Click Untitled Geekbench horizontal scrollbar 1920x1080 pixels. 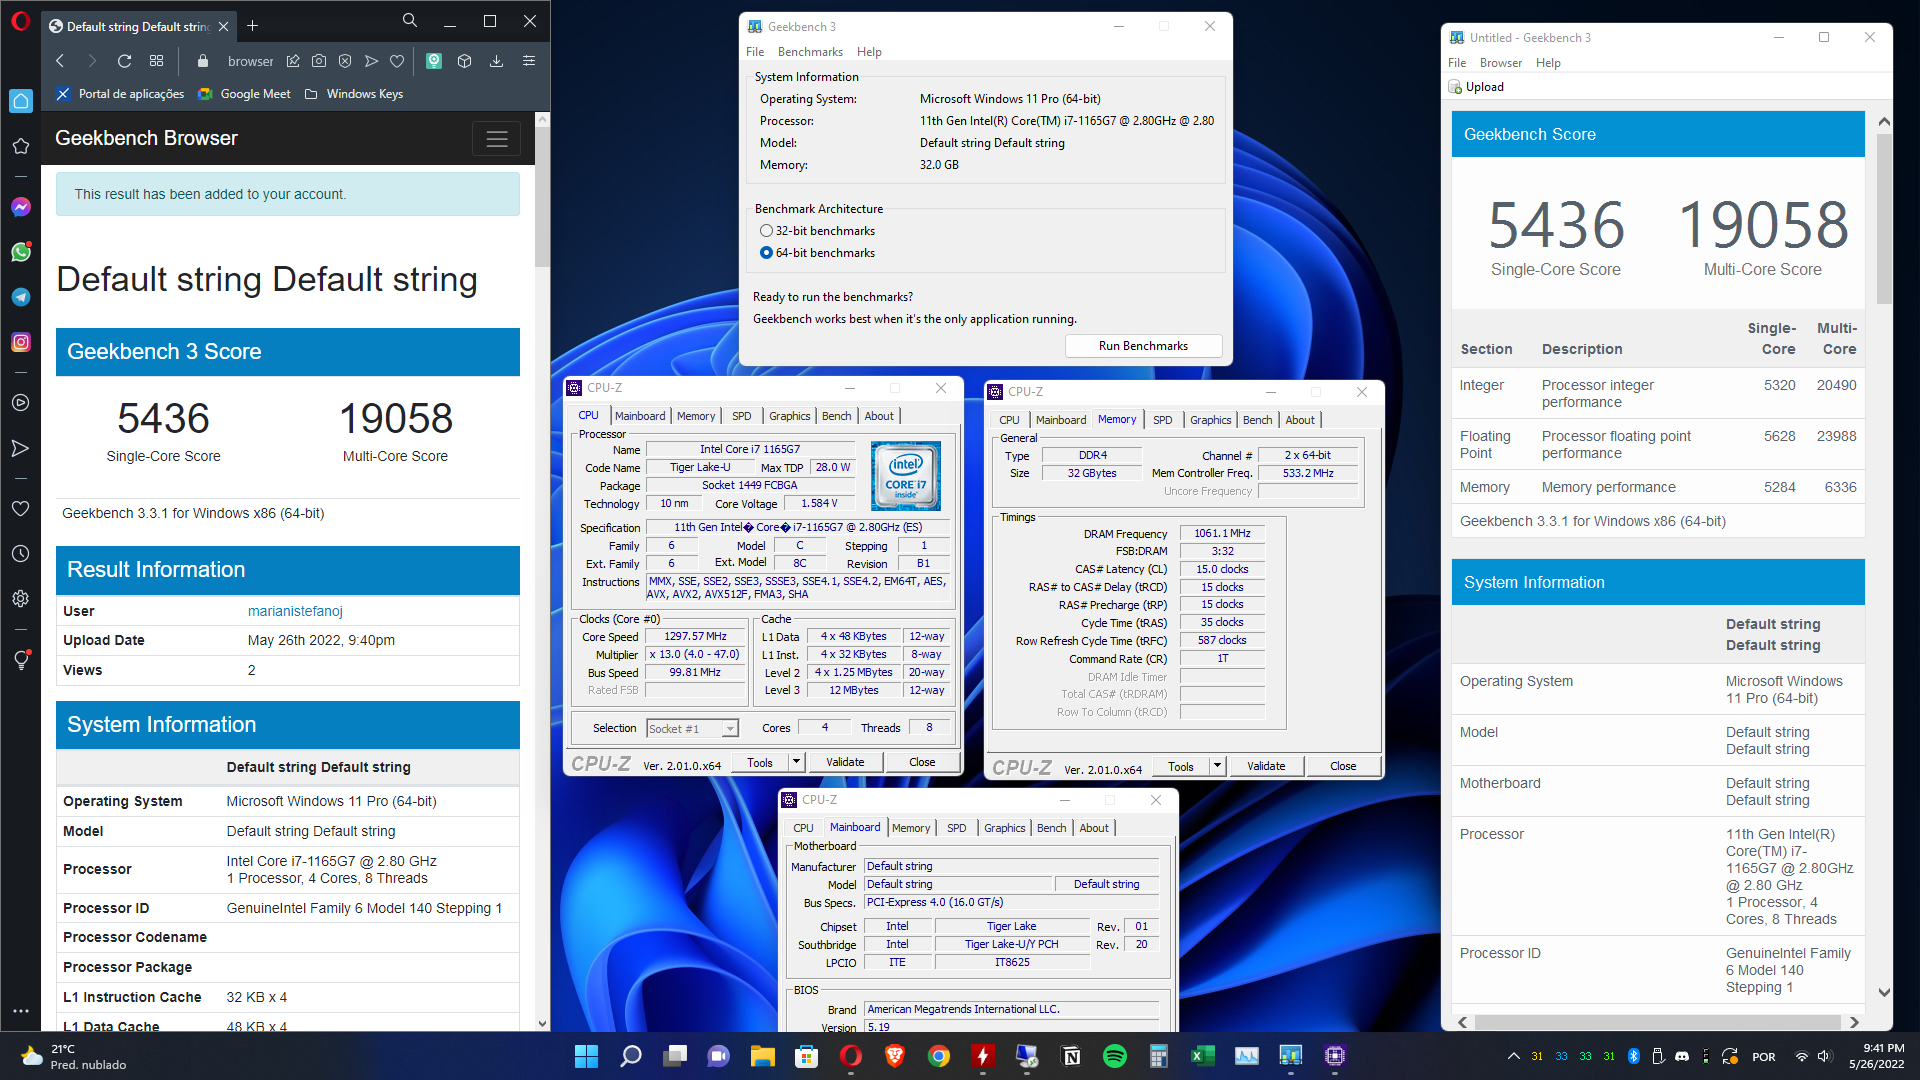point(1657,1022)
